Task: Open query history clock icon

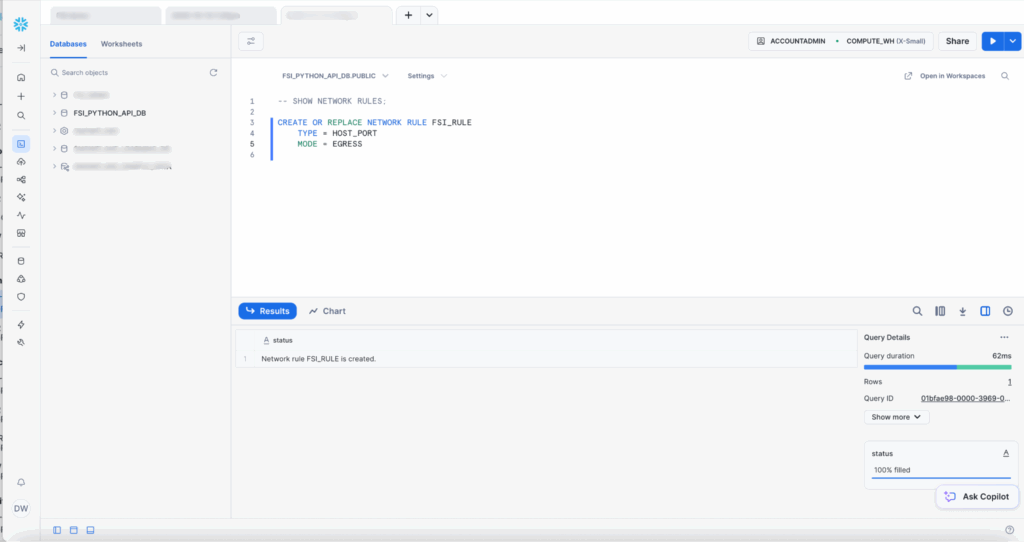Action: point(1007,311)
